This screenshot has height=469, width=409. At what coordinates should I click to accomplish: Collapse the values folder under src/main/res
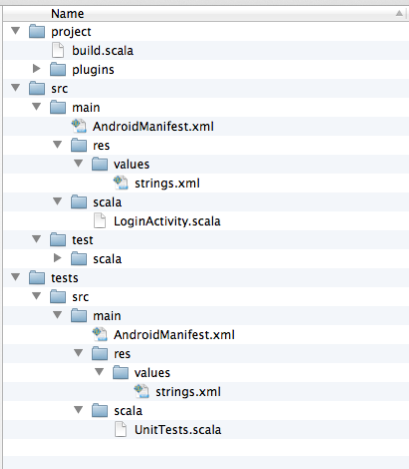pos(78,164)
